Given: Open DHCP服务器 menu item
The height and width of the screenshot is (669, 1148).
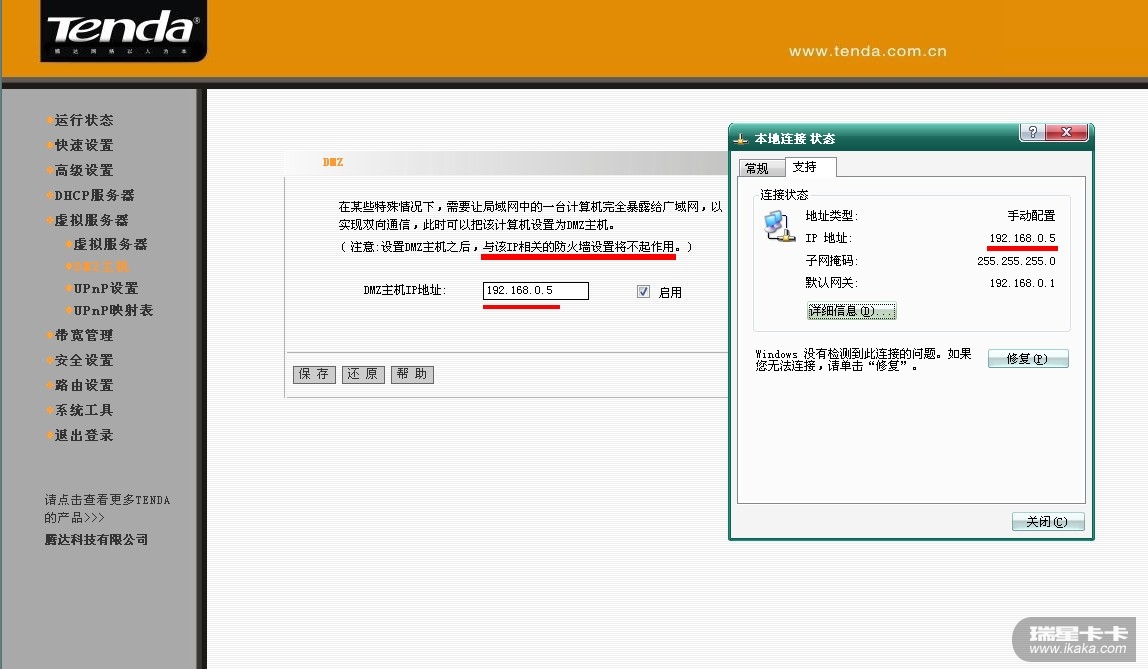Looking at the screenshot, I should click(94, 195).
